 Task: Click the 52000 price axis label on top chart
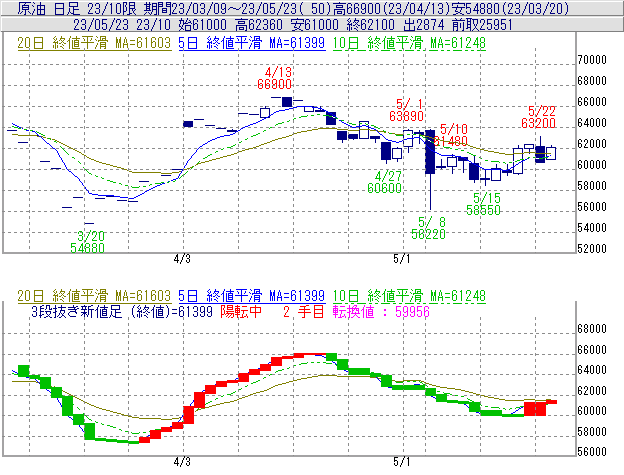[592, 249]
